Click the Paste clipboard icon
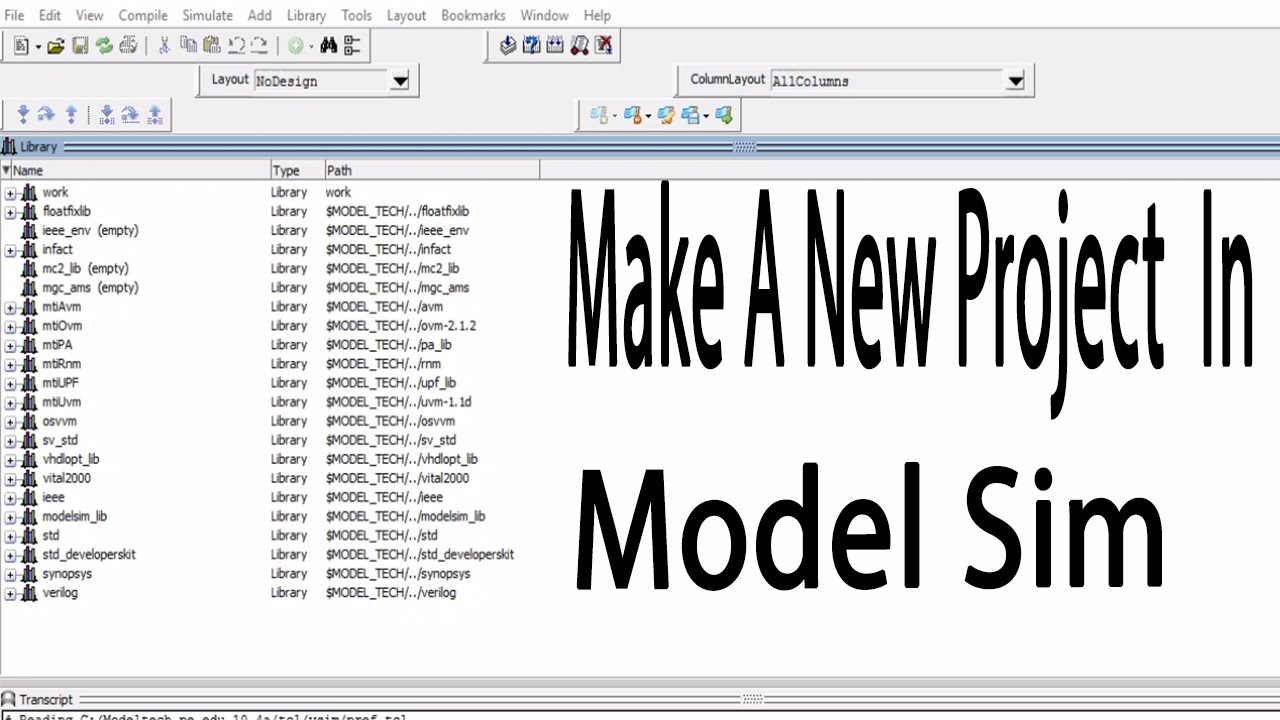 pyautogui.click(x=212, y=46)
